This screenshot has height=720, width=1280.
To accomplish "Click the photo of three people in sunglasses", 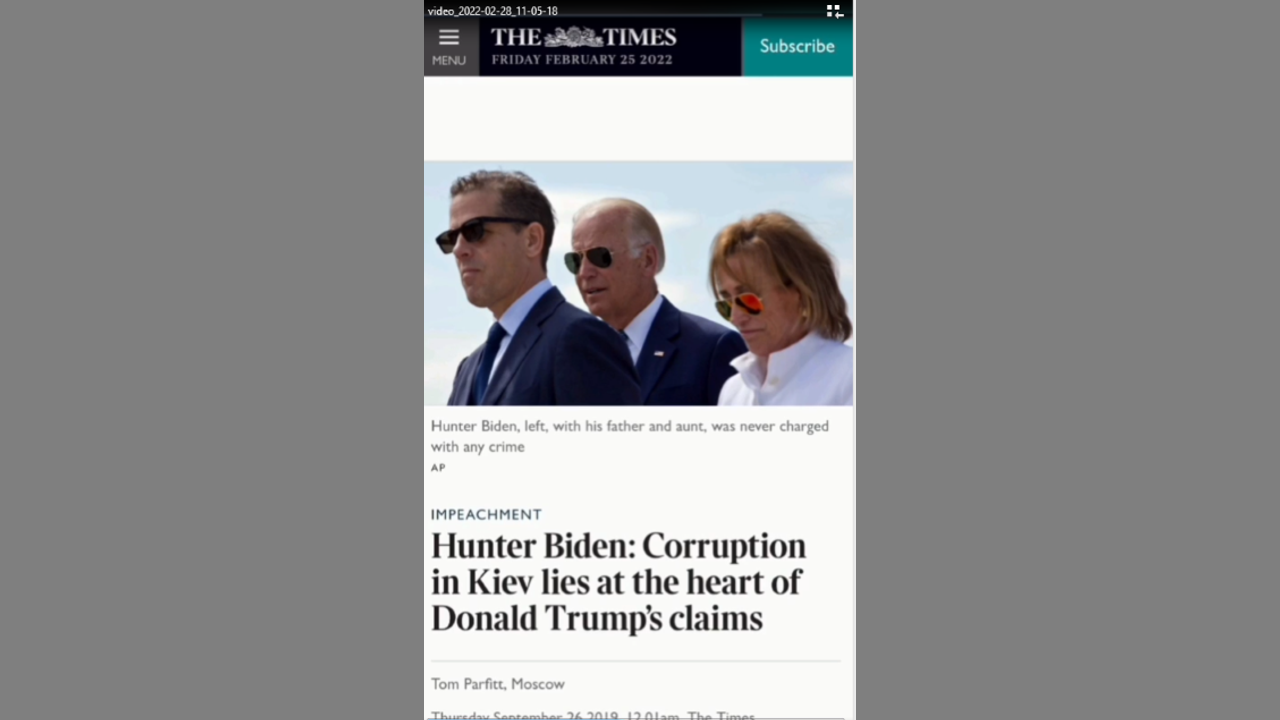I will pyautogui.click(x=638, y=283).
